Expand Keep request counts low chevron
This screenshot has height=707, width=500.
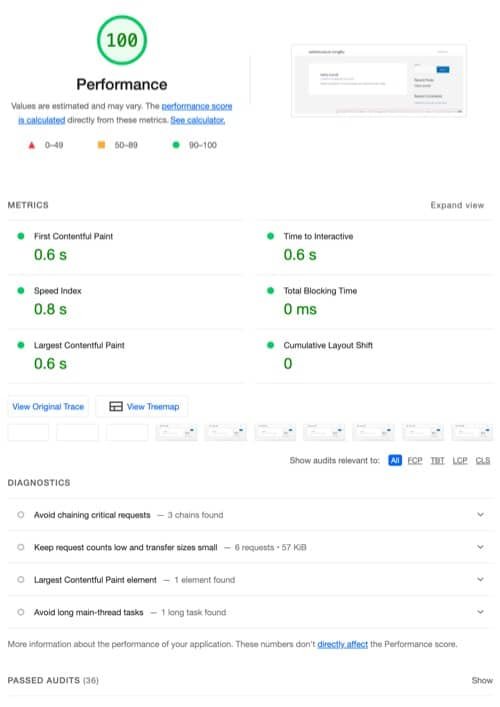[481, 547]
